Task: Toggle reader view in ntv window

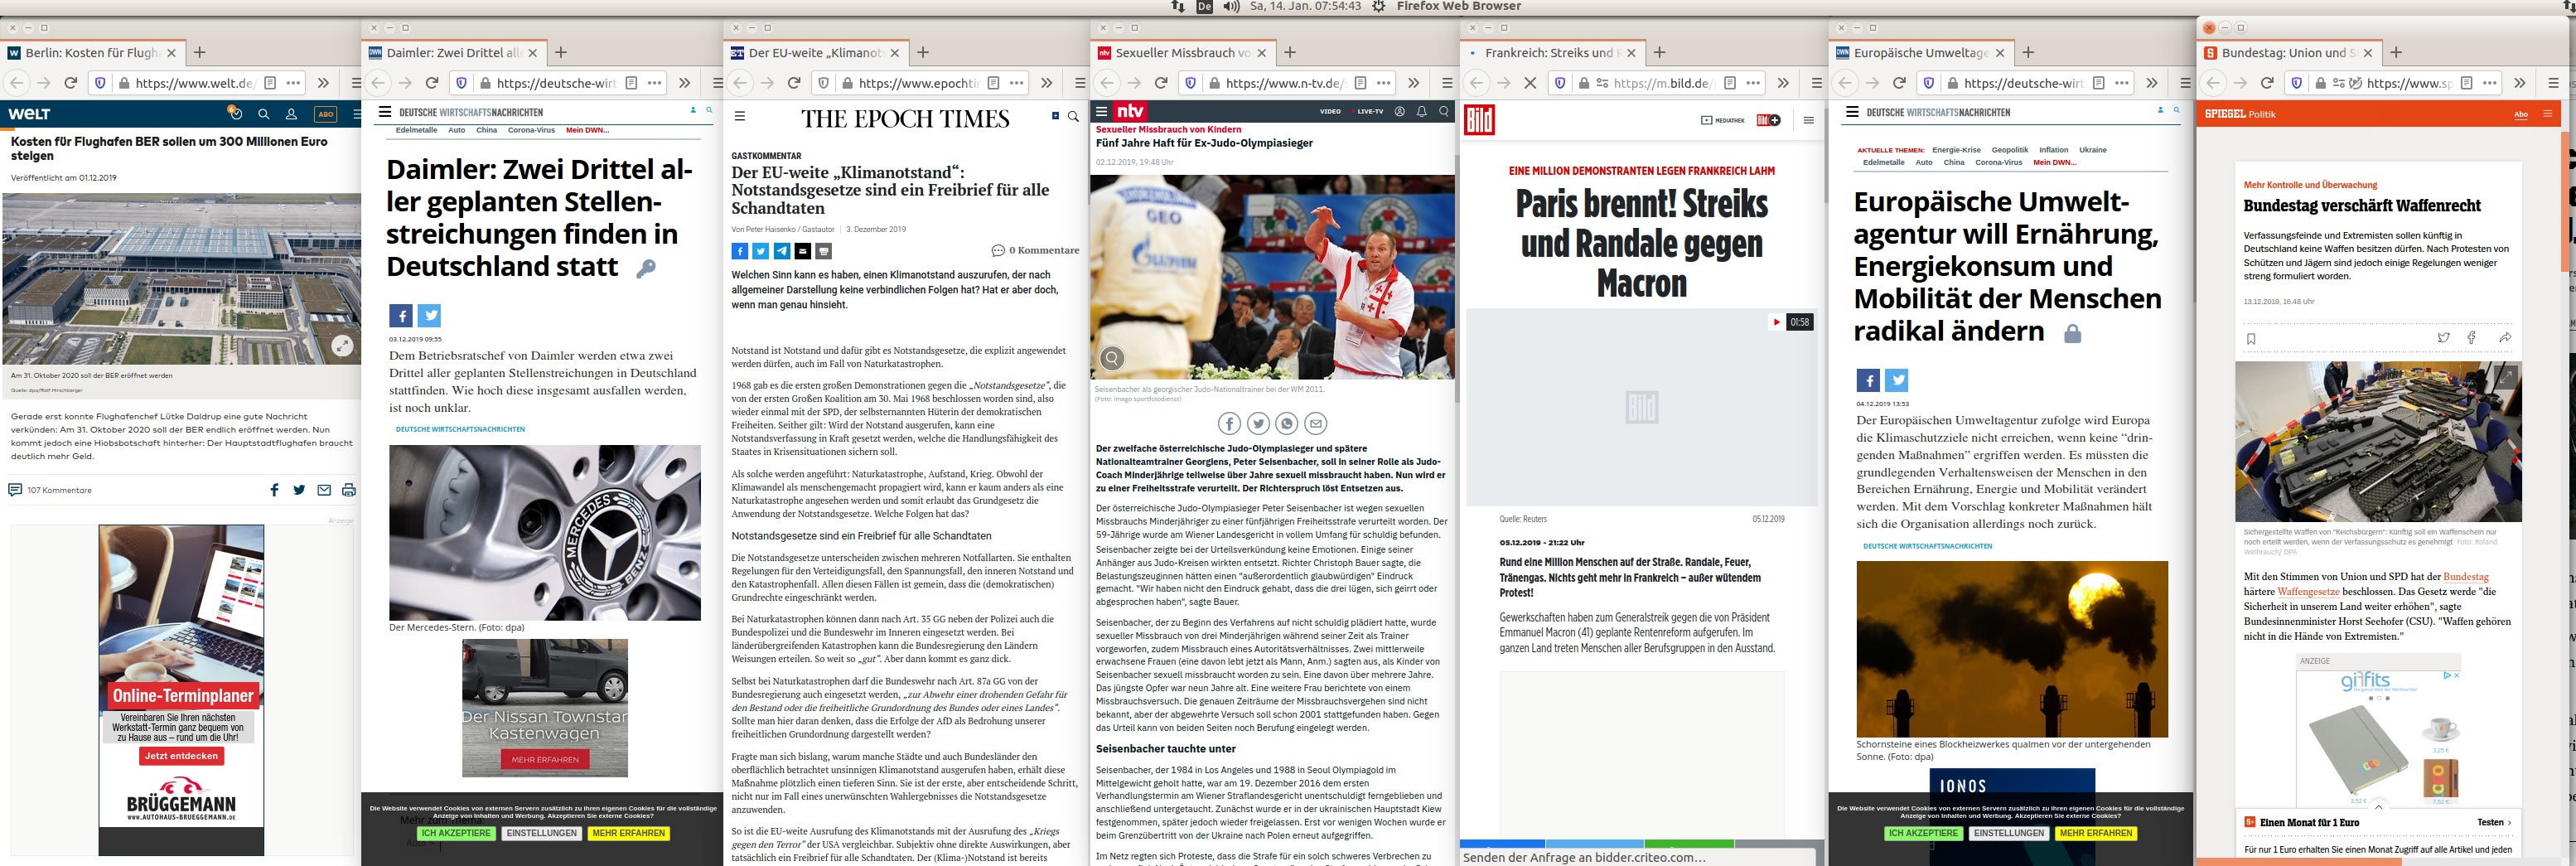Action: (1360, 83)
